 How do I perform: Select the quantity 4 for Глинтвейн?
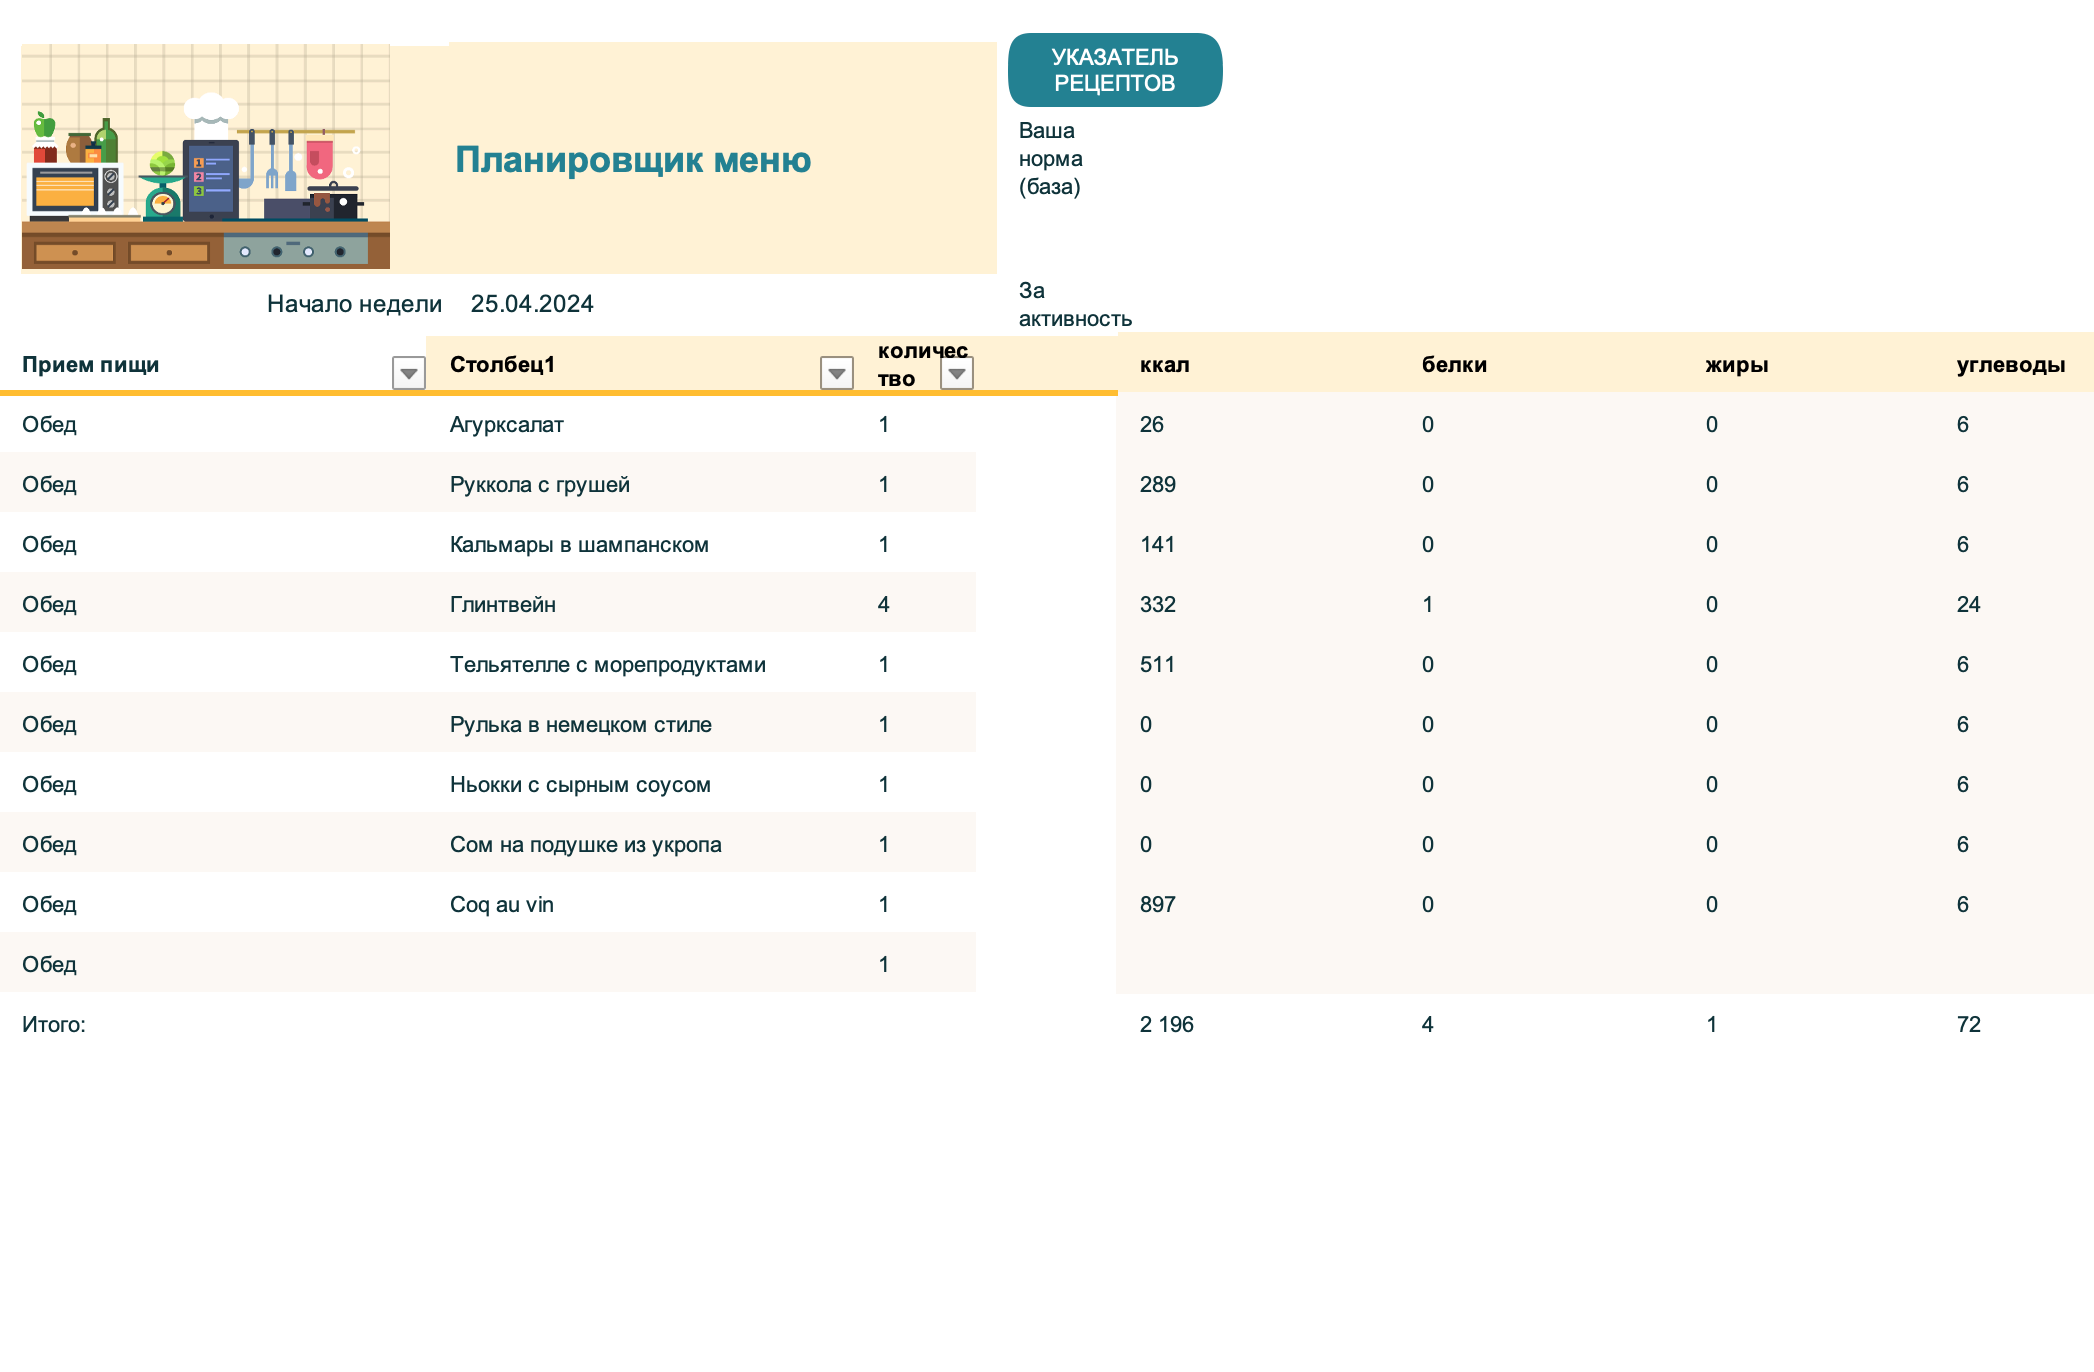pyautogui.click(x=884, y=604)
